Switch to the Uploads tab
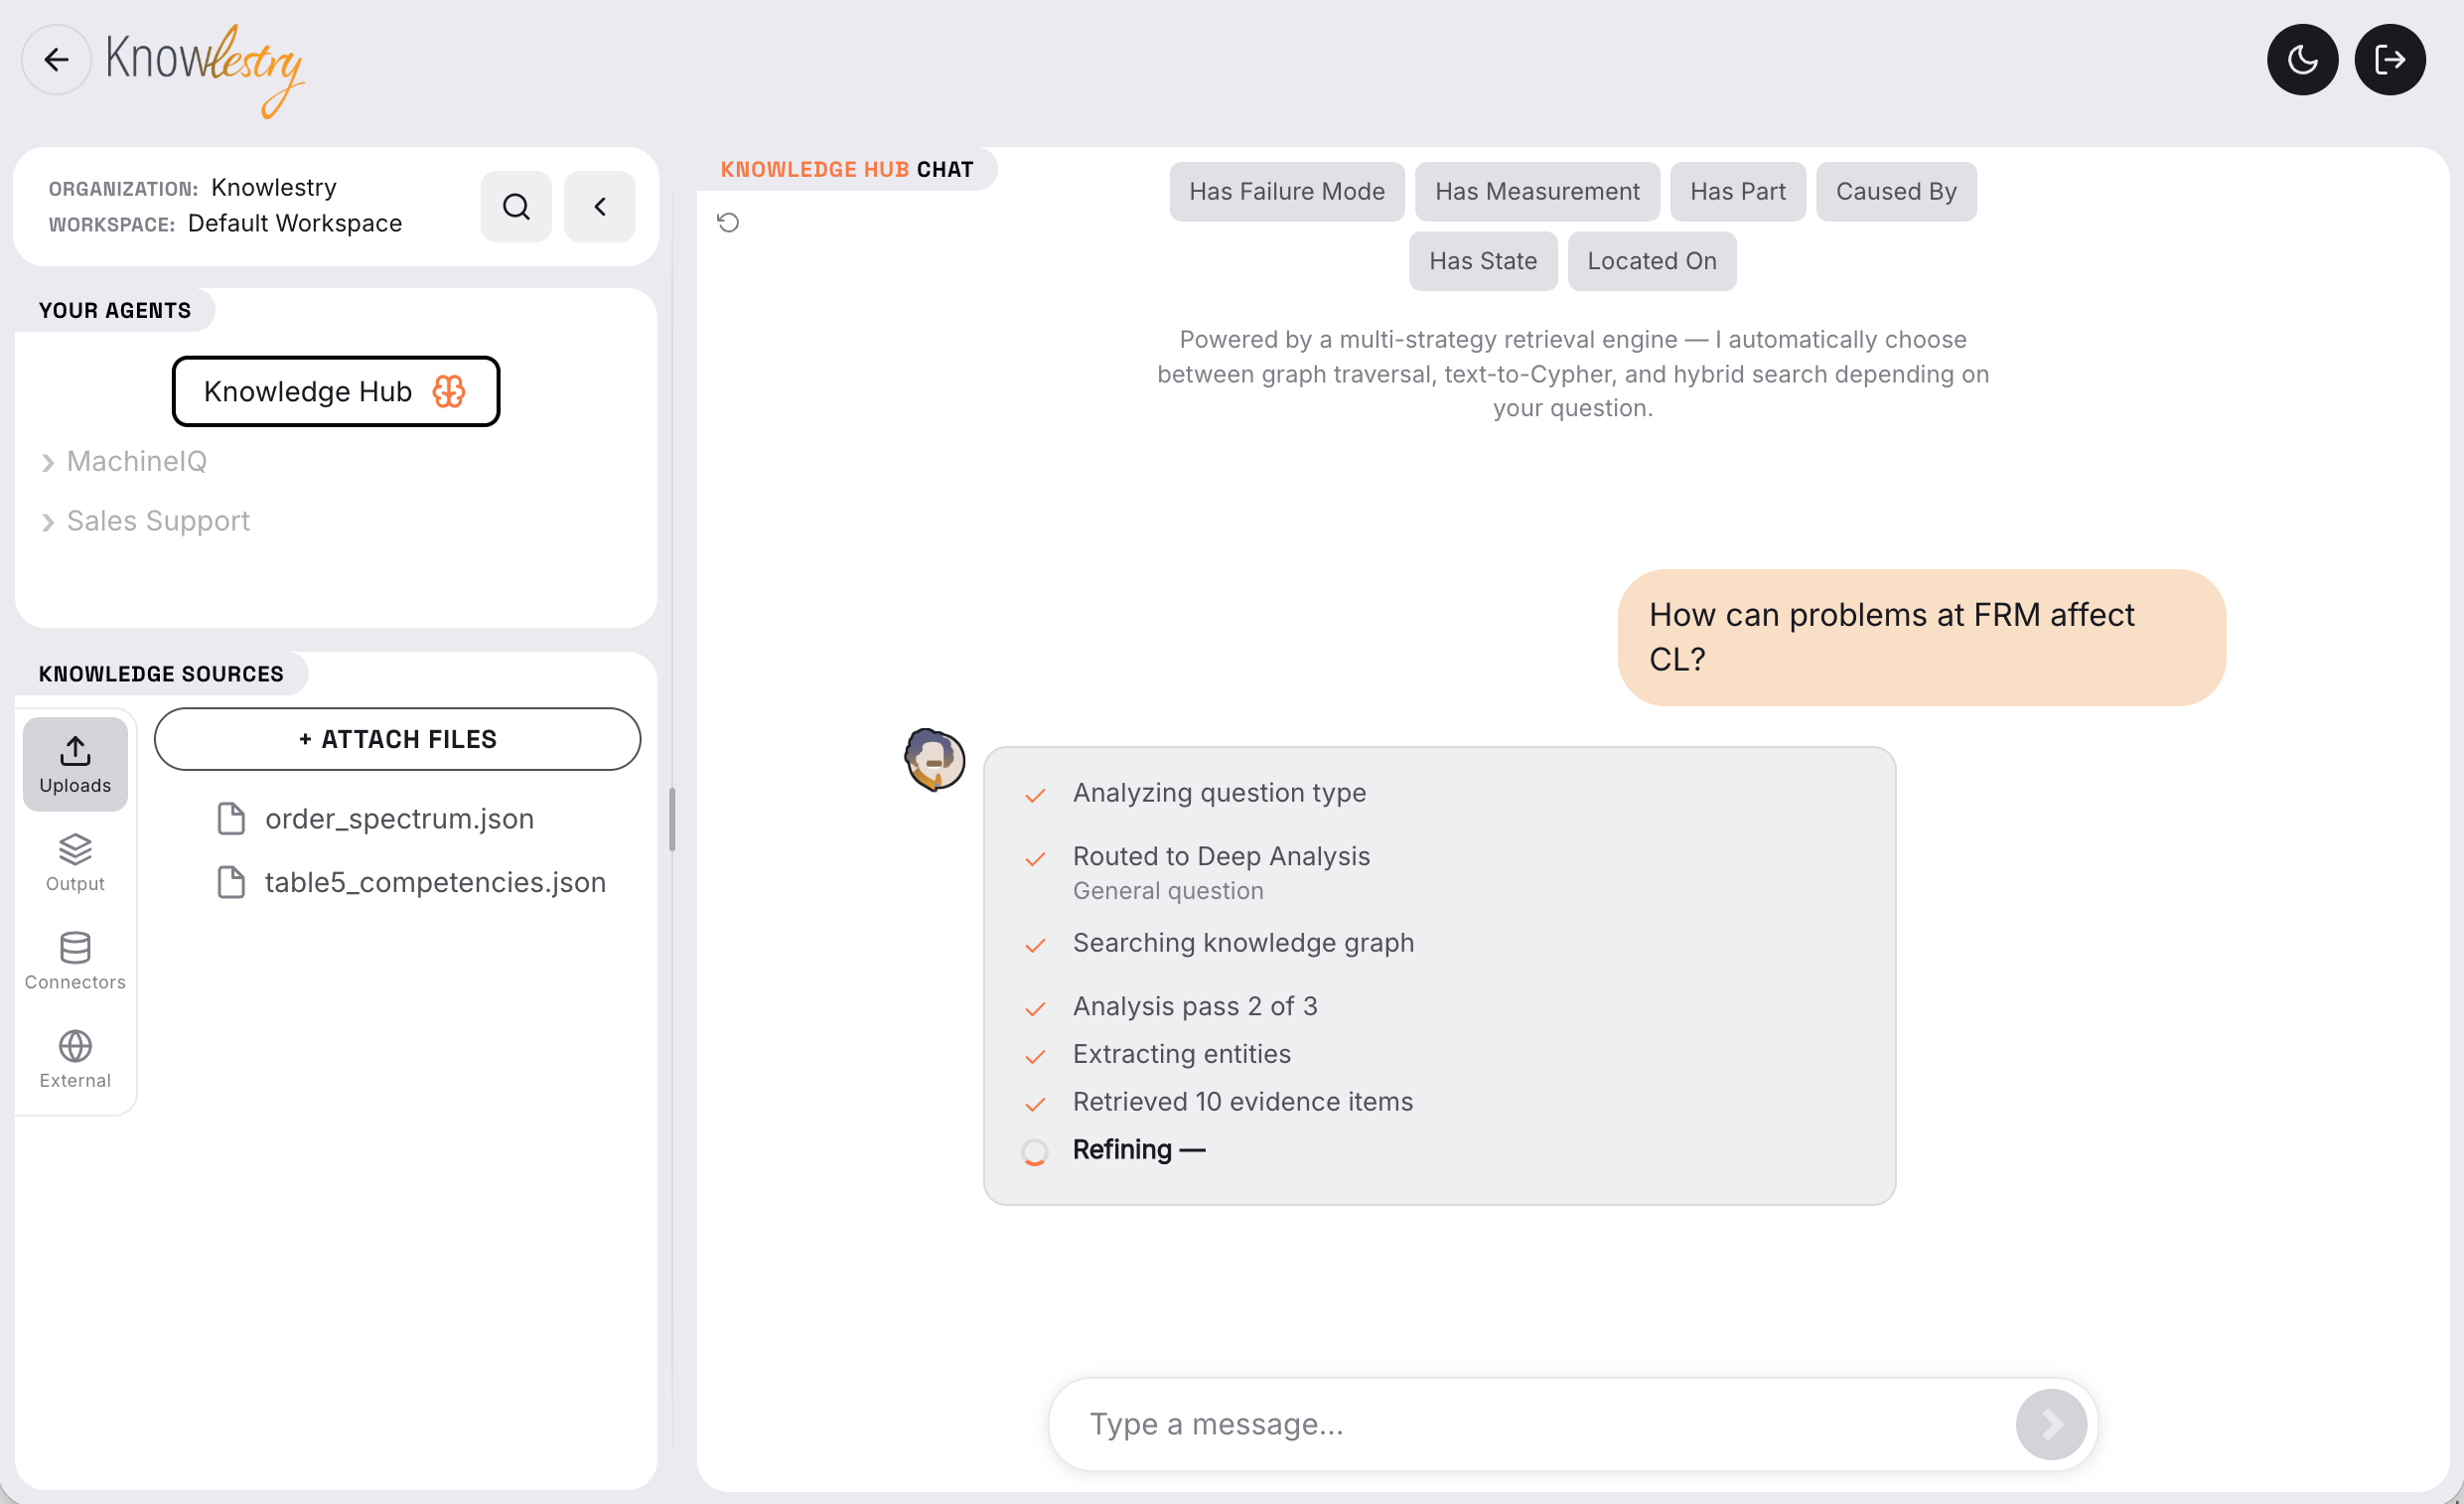The height and width of the screenshot is (1504, 2464). coord(75,765)
